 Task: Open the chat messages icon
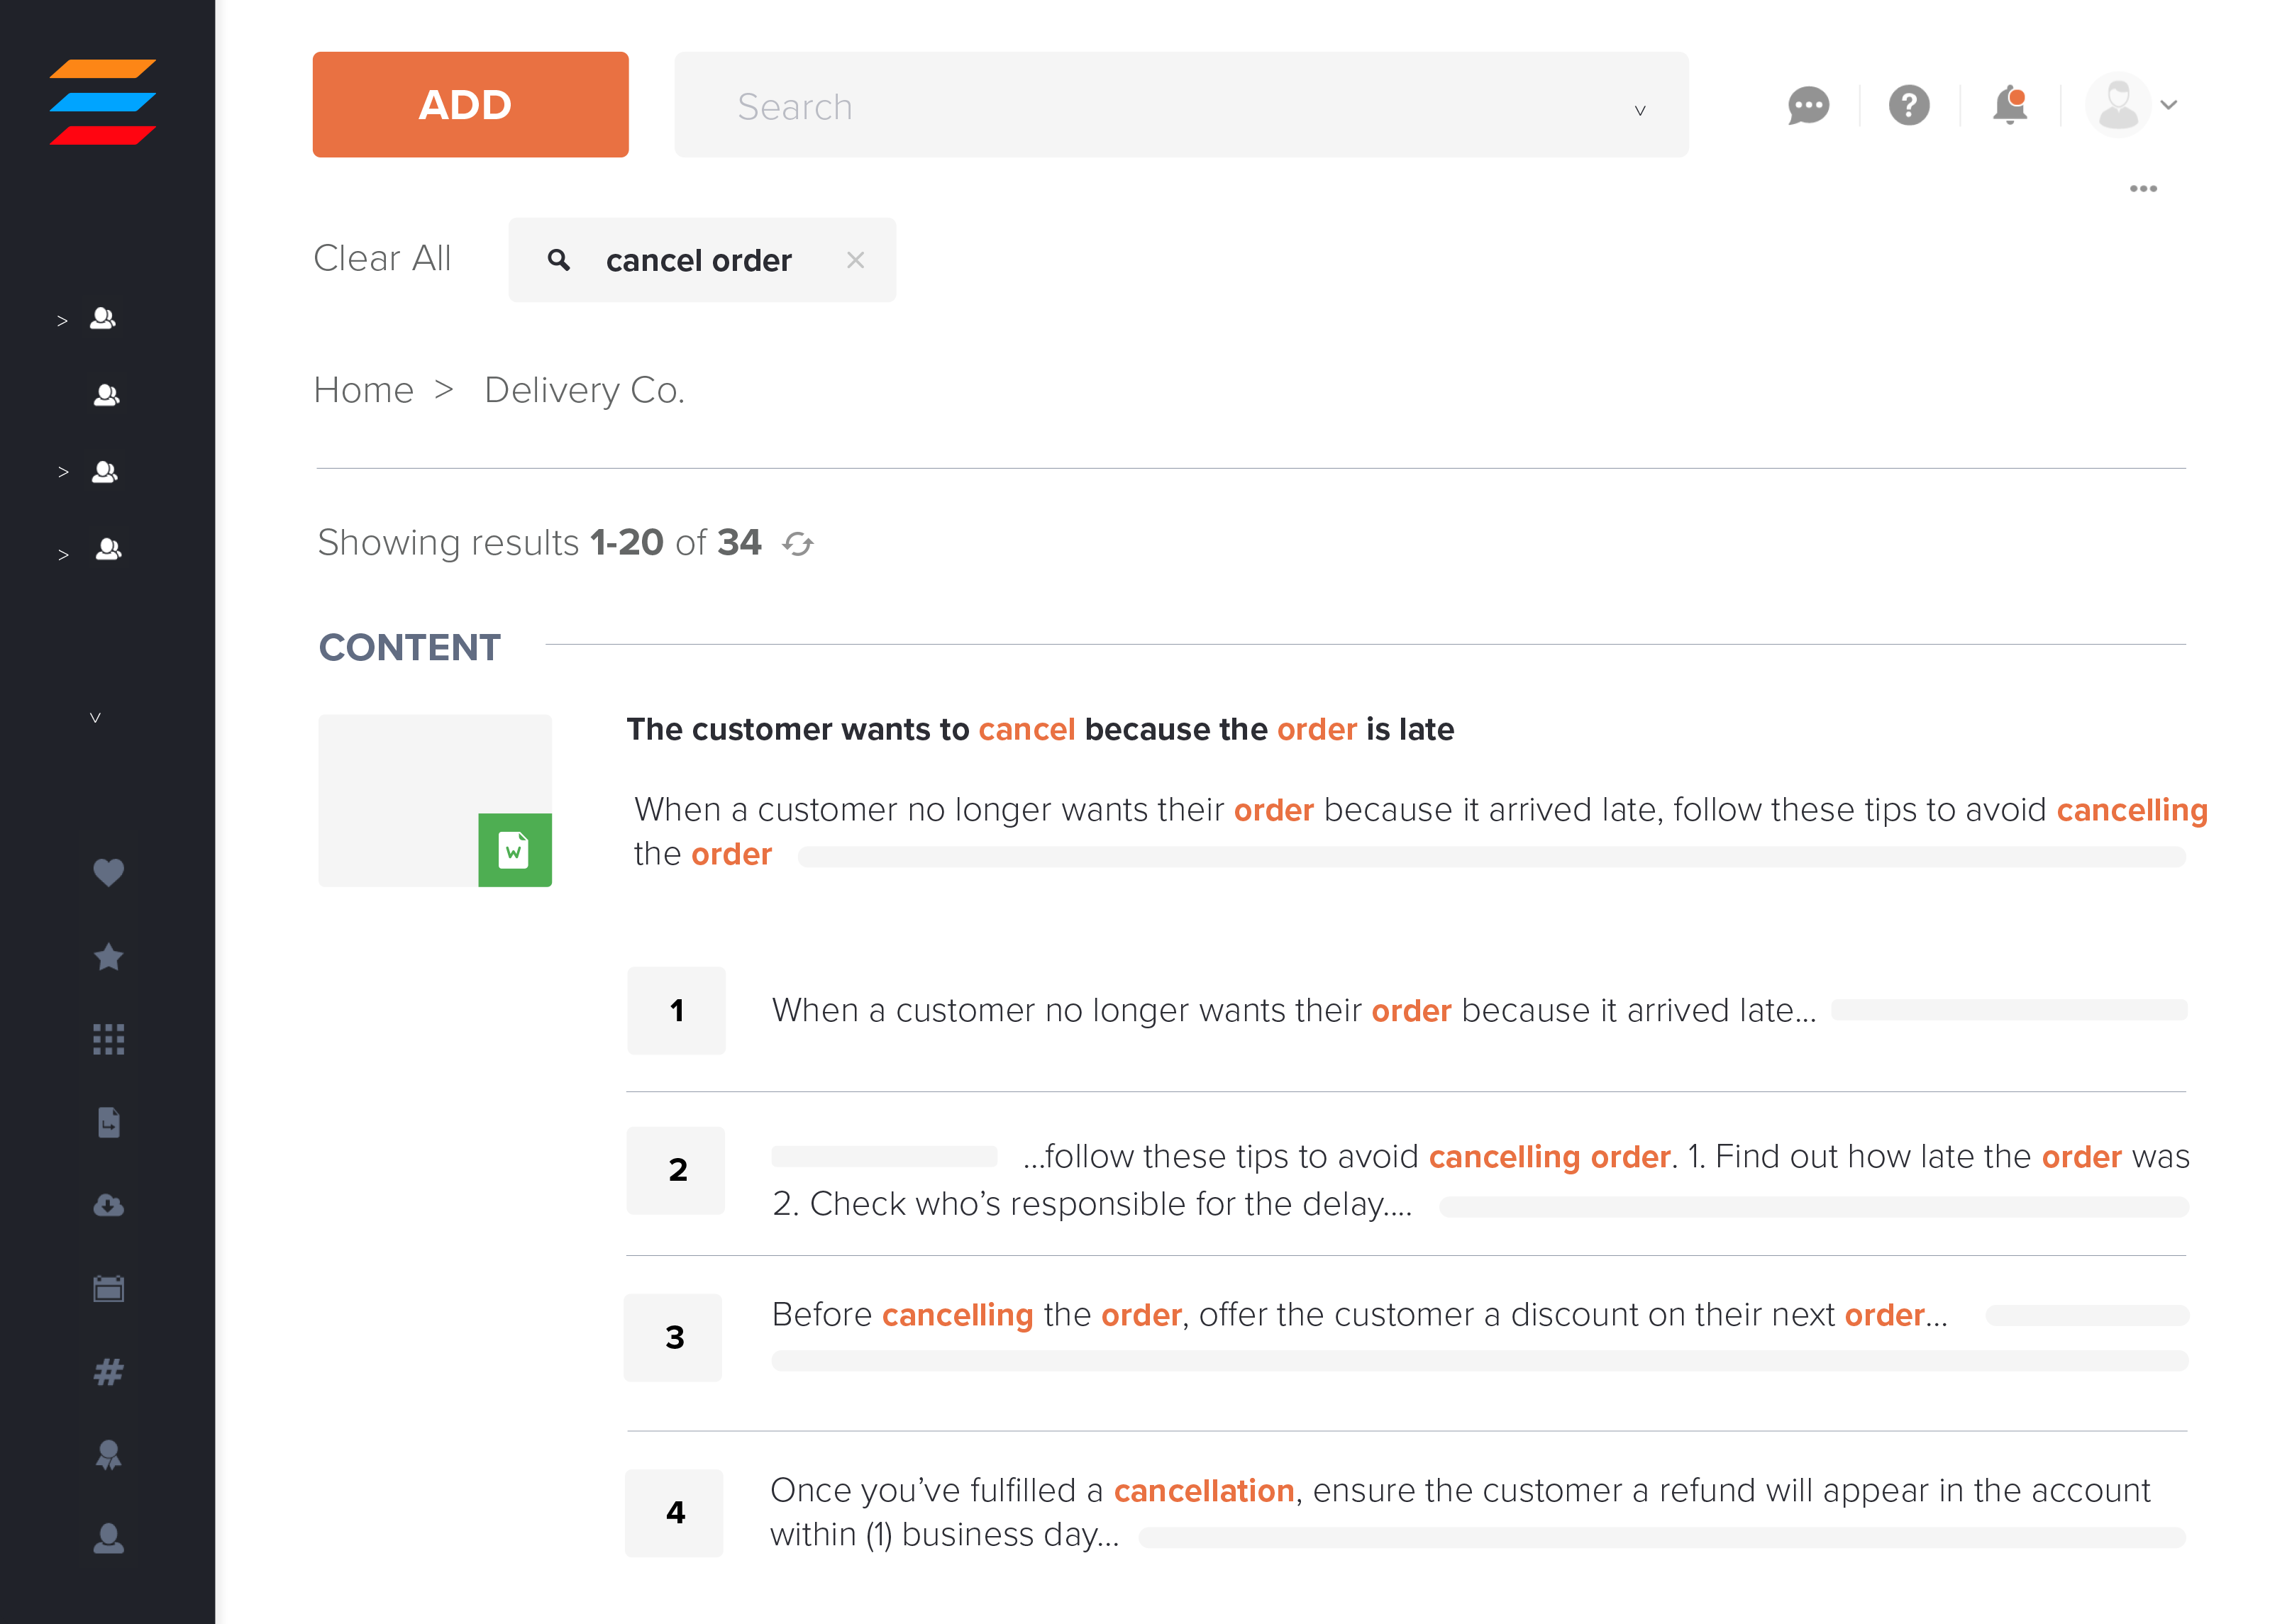1807,106
